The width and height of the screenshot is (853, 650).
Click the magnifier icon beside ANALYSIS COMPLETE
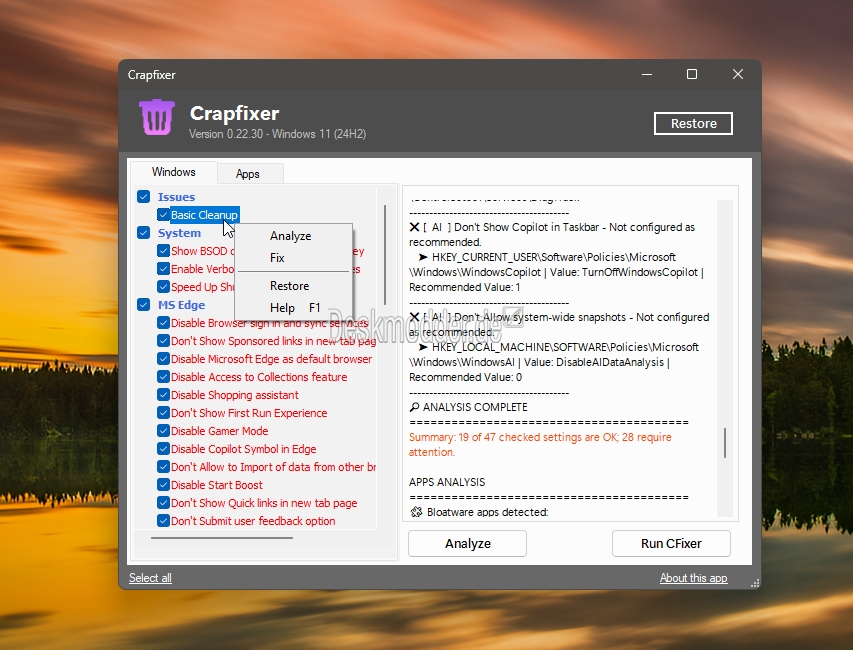click(415, 407)
